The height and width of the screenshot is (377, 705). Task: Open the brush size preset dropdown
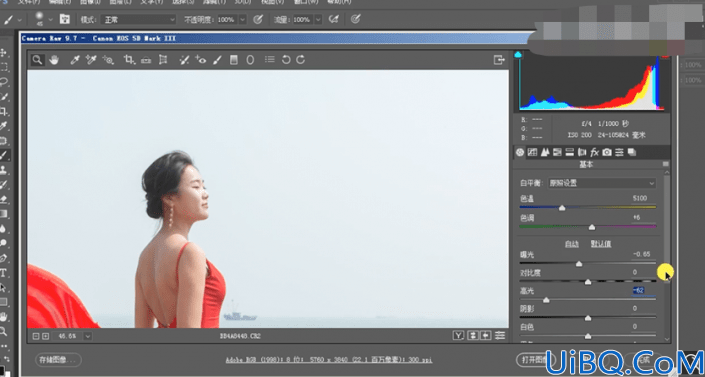click(50, 20)
